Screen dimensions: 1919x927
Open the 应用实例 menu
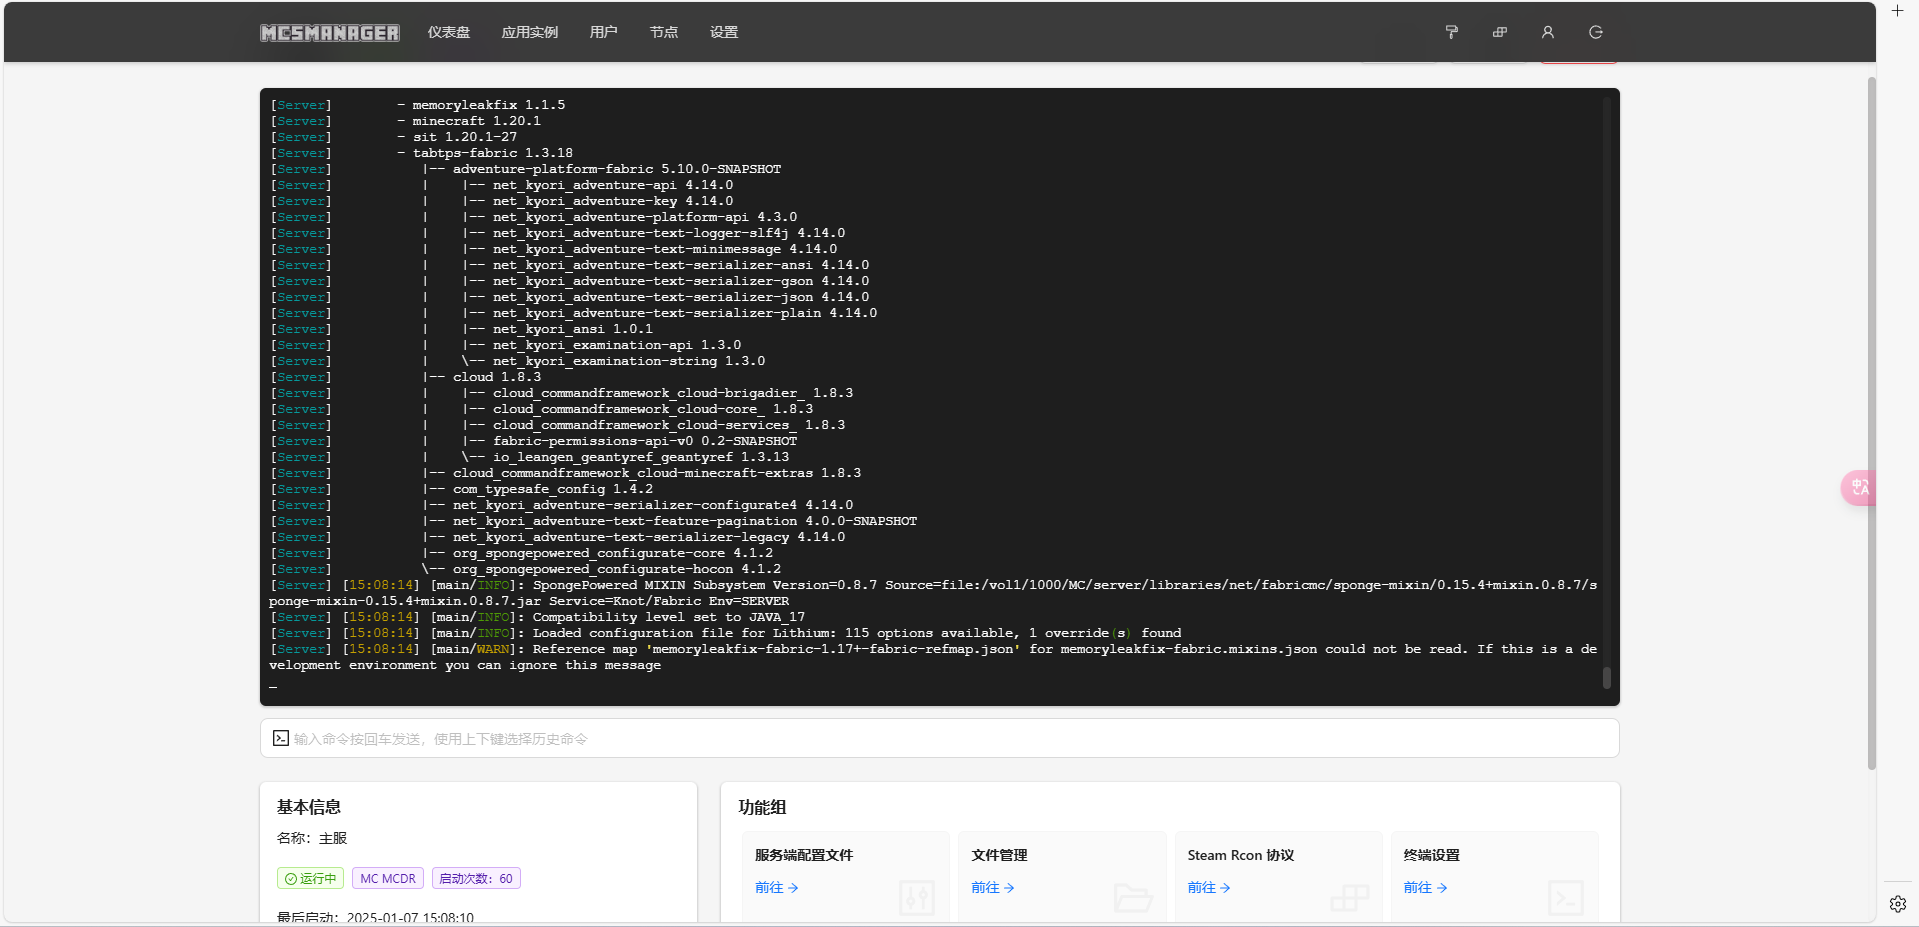[530, 32]
